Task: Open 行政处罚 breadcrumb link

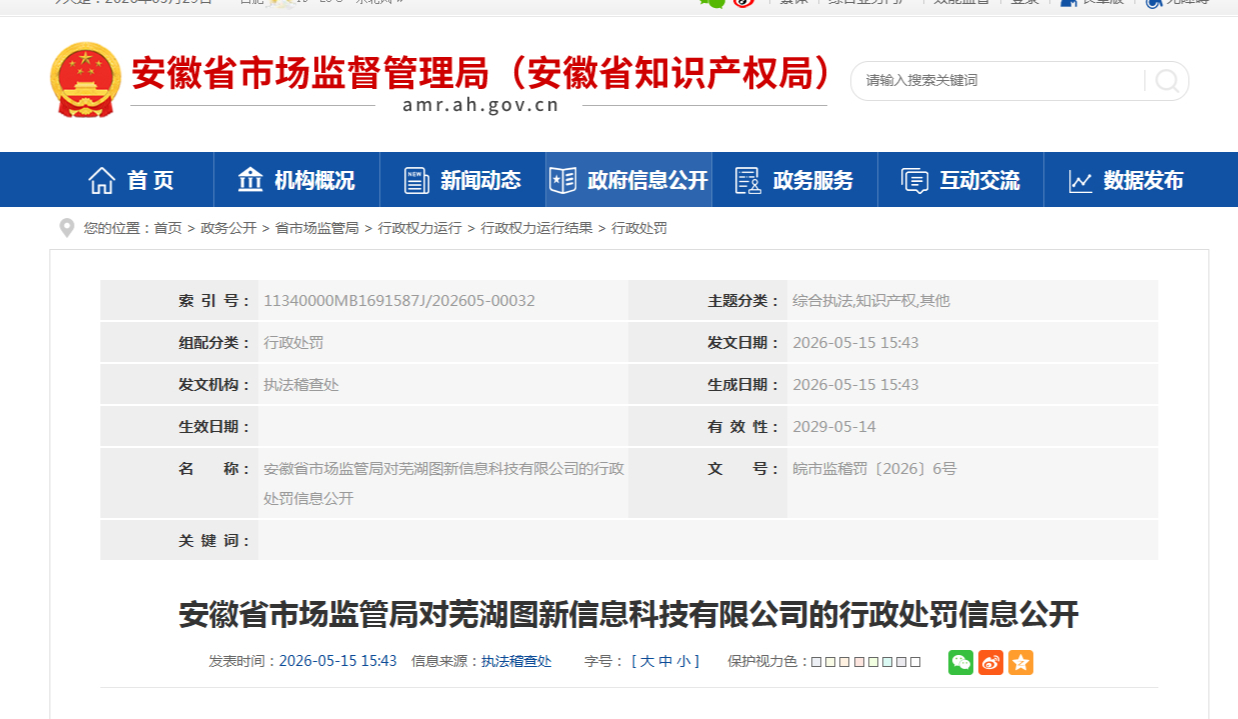Action: [639, 228]
